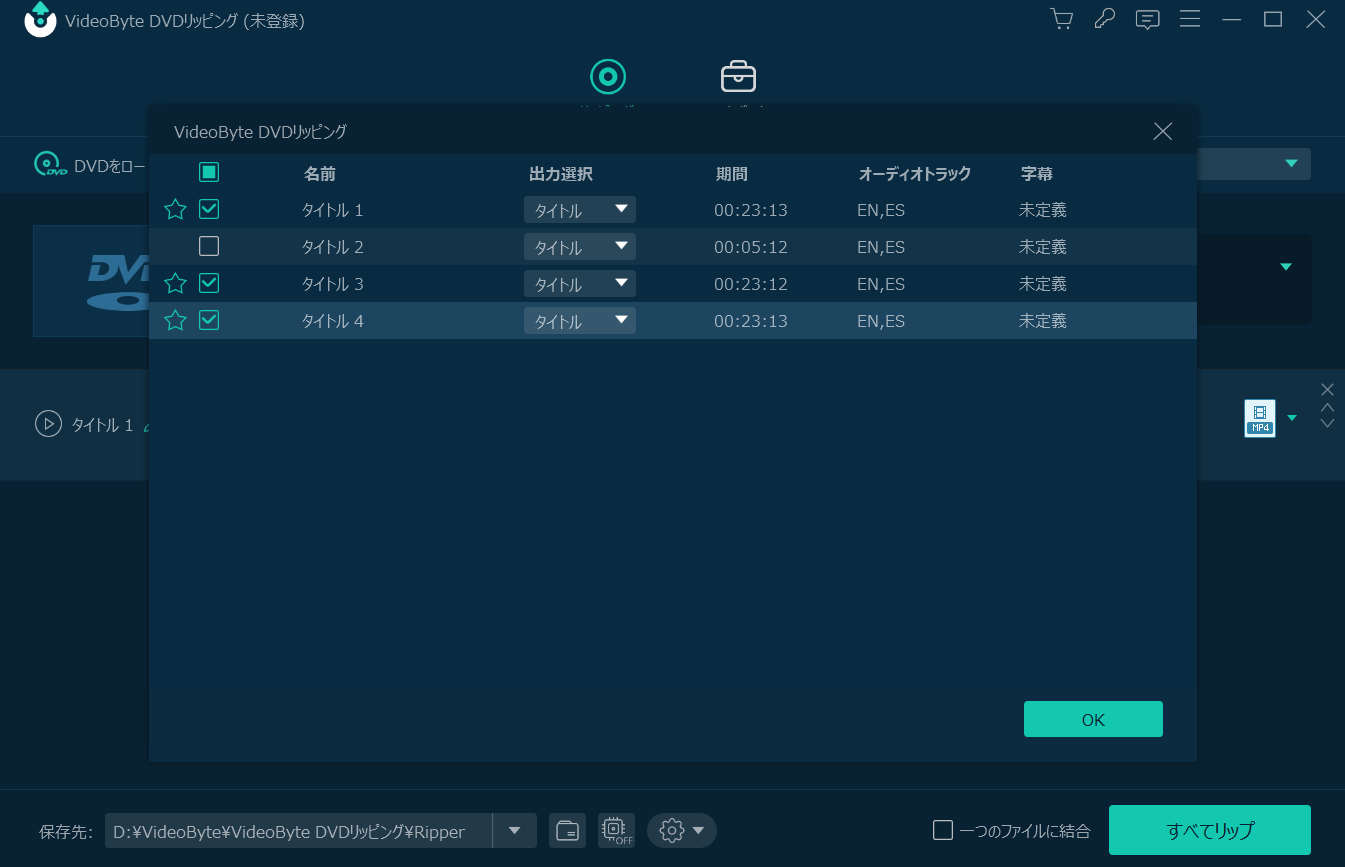Open the feedback chat icon
The image size is (1345, 867).
coord(1147,20)
